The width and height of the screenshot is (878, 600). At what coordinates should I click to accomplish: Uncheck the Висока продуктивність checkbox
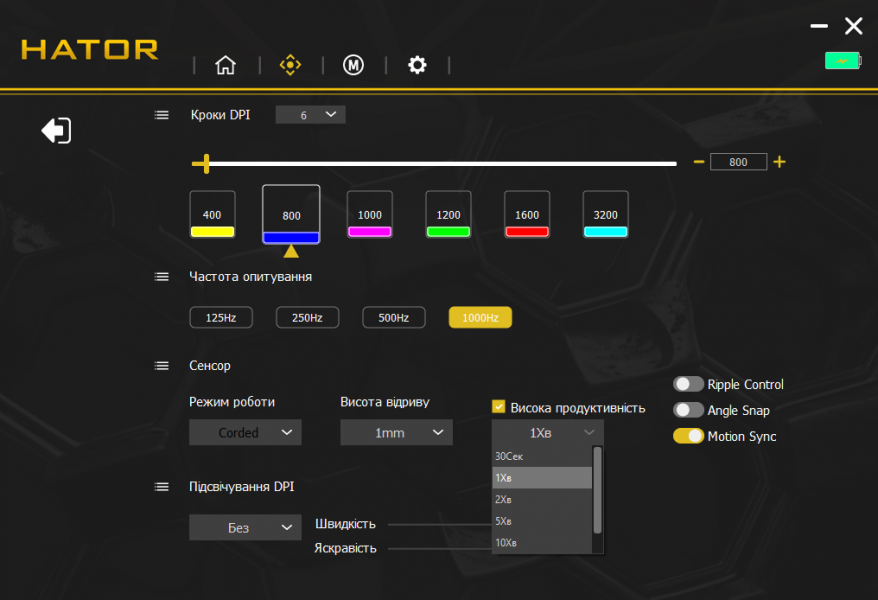498,407
